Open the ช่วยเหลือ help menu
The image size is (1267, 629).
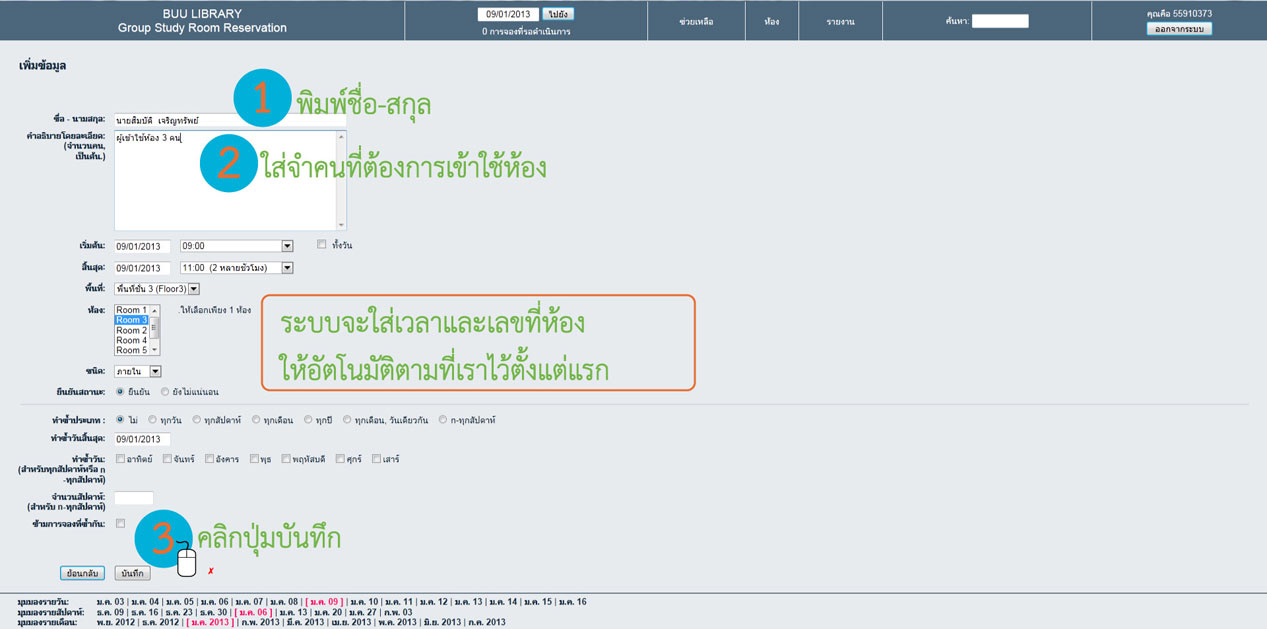pos(696,21)
